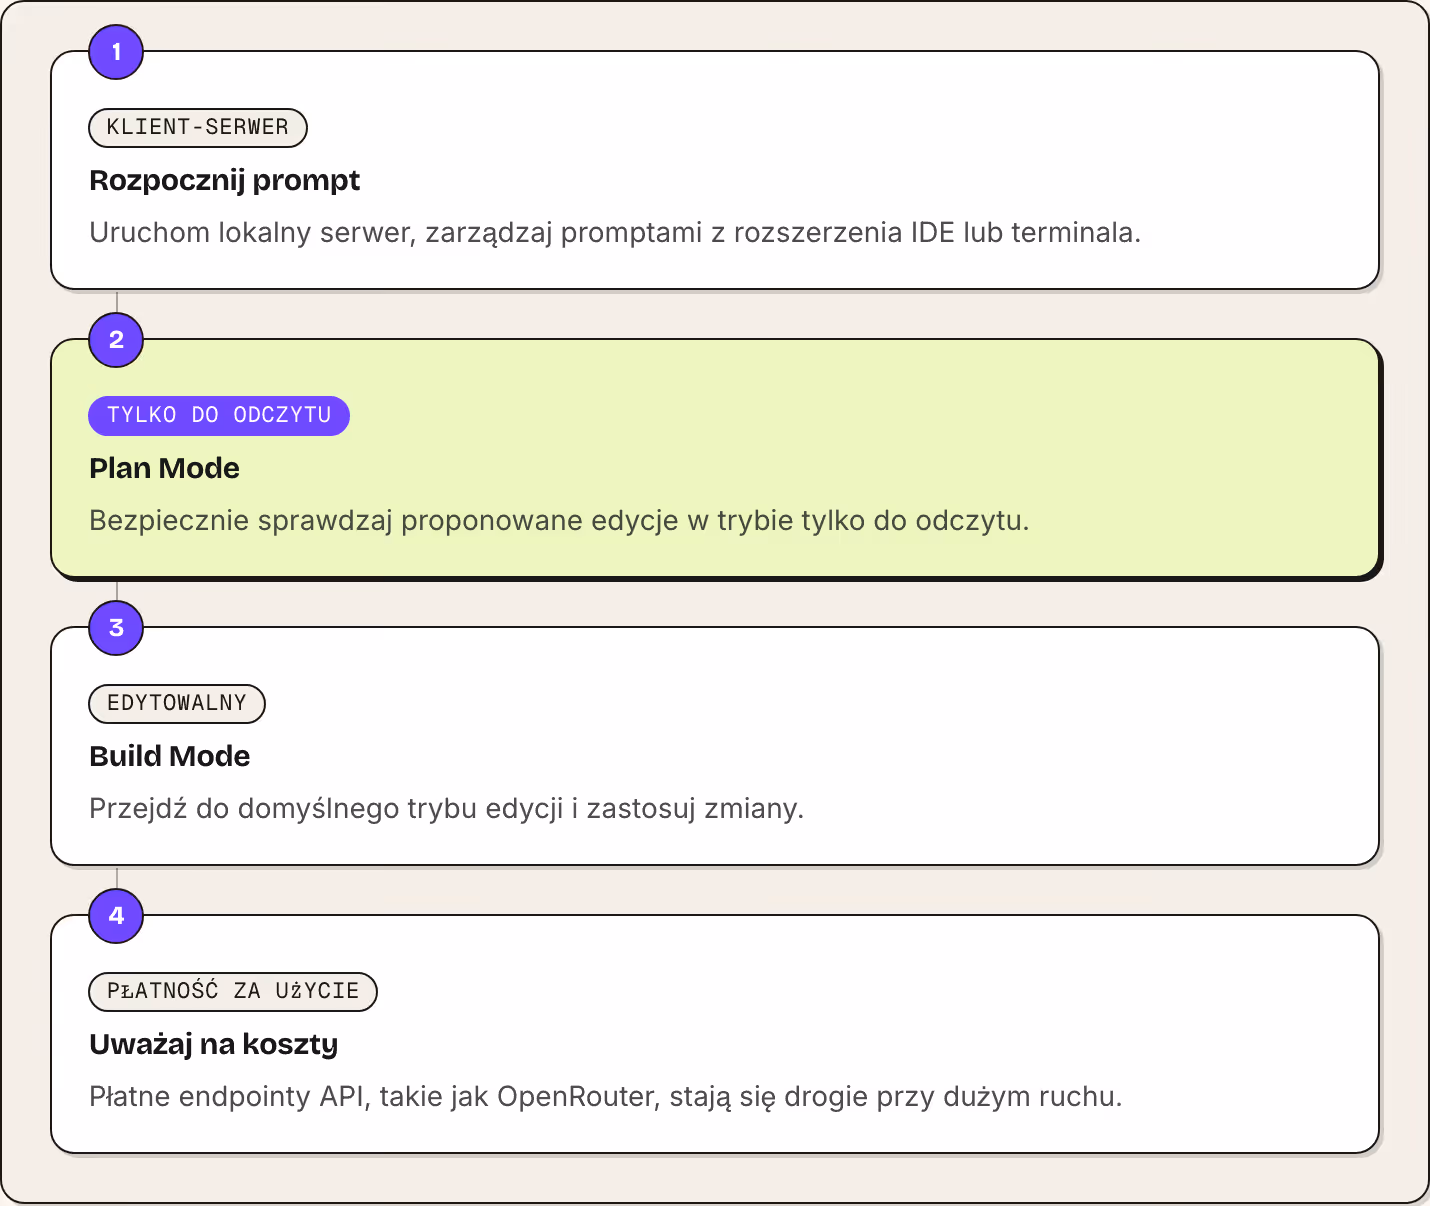Click the number 3 step badge
Image resolution: width=1430 pixels, height=1206 pixels.
pyautogui.click(x=116, y=628)
